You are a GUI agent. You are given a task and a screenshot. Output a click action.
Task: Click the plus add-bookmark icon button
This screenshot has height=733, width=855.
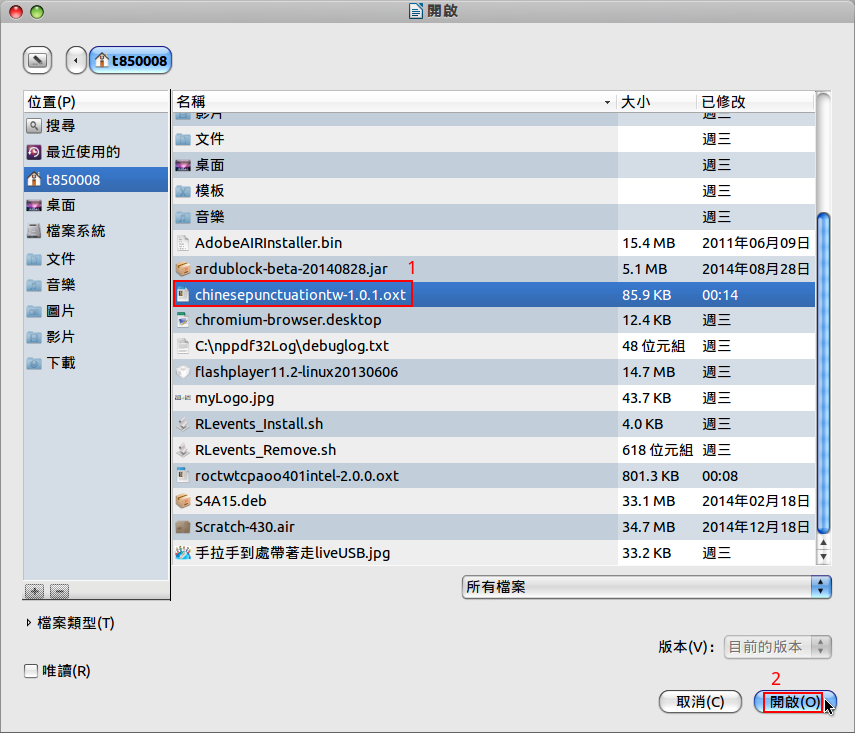click(34, 591)
